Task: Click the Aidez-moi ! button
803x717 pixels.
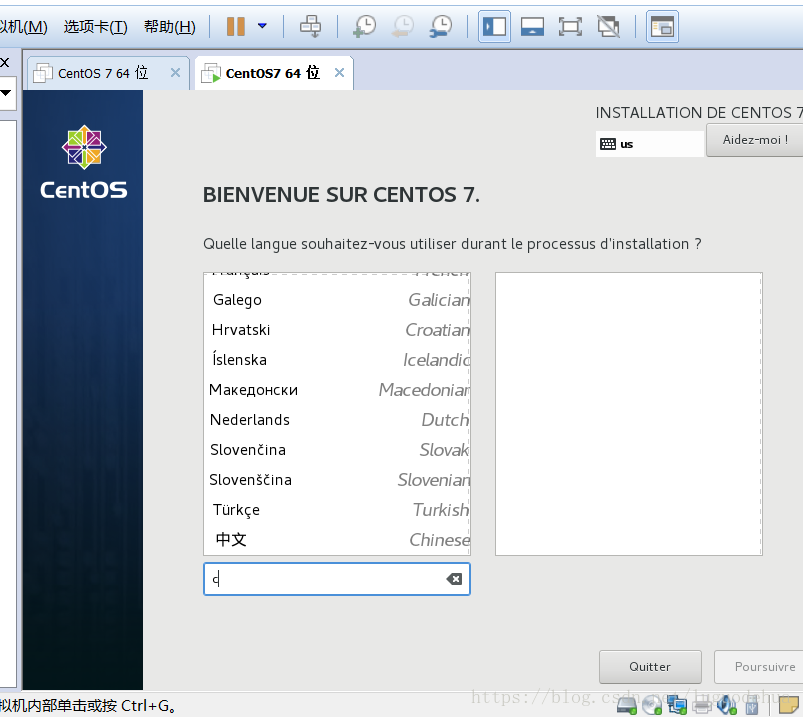Action: [x=754, y=140]
